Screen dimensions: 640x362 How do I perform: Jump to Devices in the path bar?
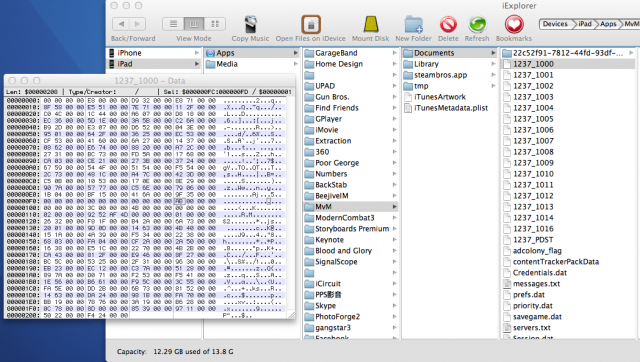(555, 24)
